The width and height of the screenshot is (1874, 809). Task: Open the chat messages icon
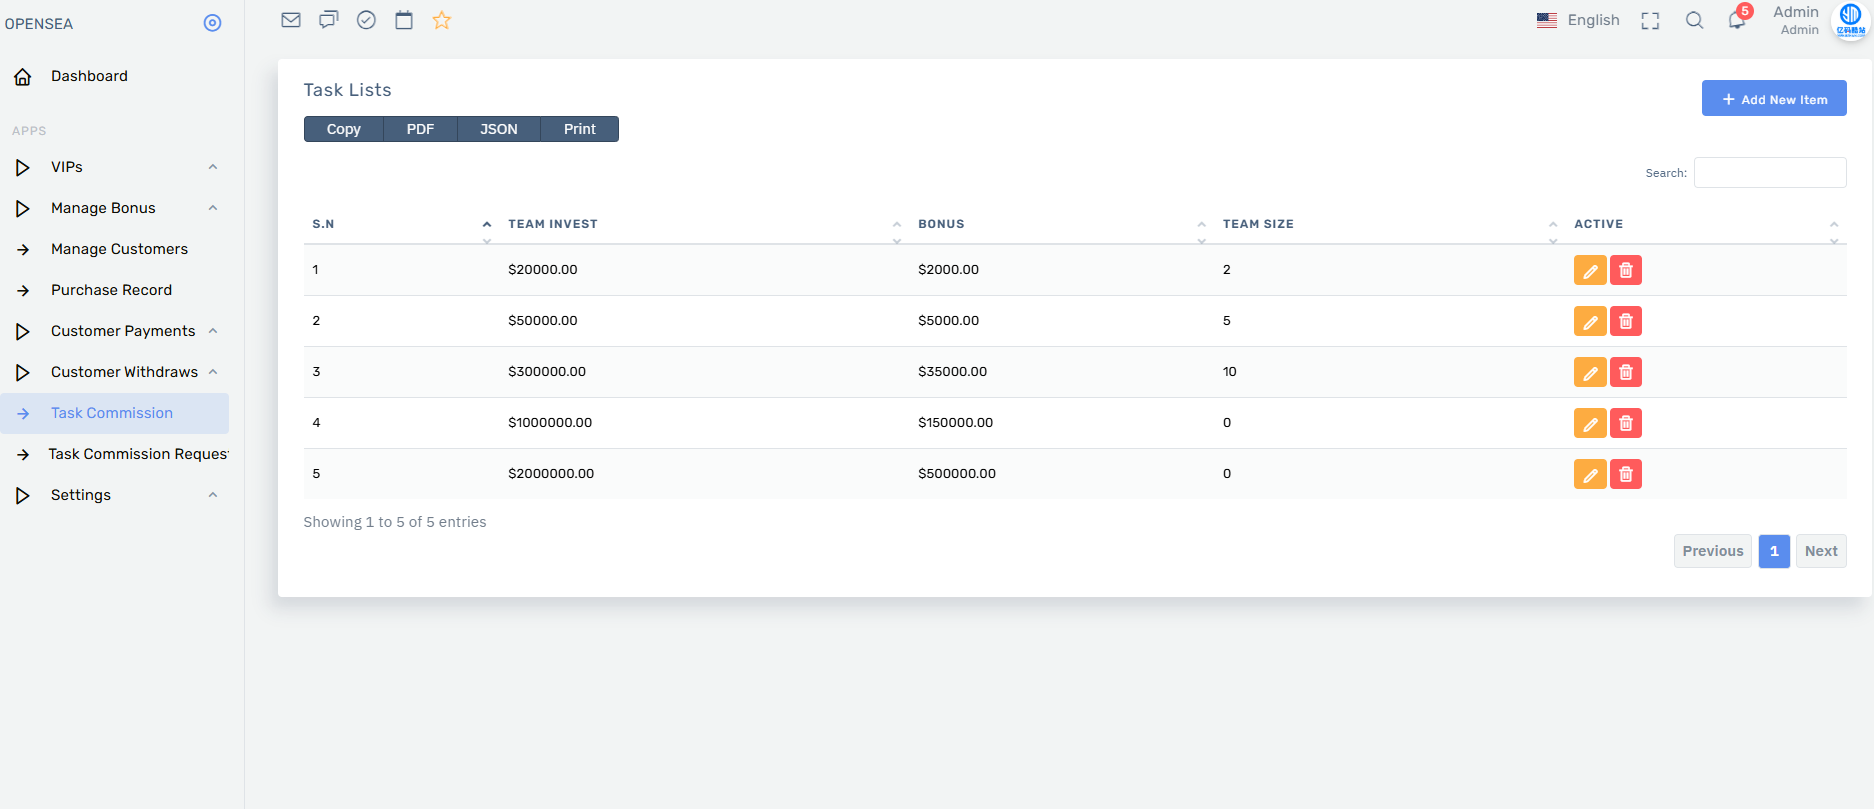[x=328, y=20]
